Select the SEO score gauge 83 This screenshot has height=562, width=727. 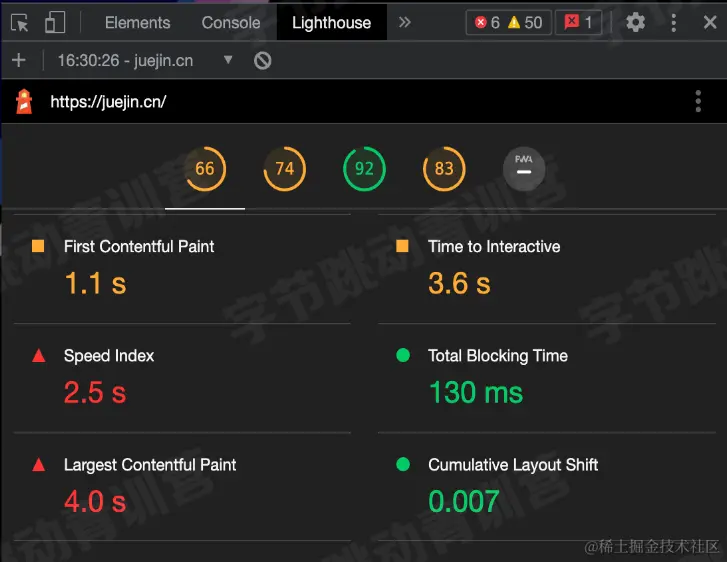[444, 169]
